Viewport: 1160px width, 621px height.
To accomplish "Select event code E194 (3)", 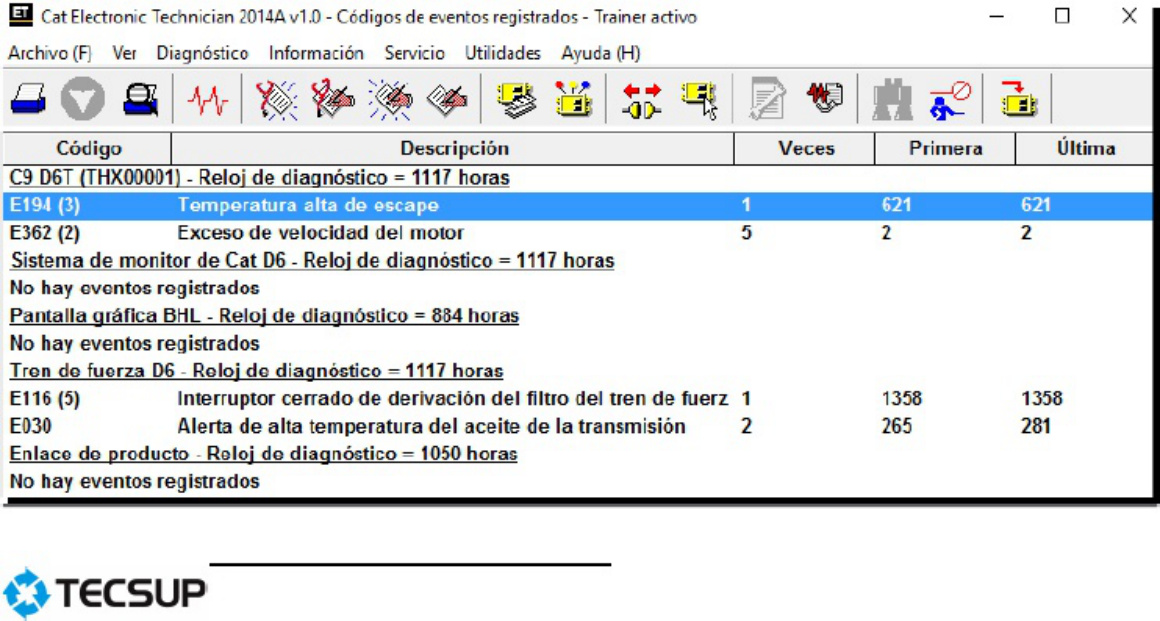I will (44, 205).
